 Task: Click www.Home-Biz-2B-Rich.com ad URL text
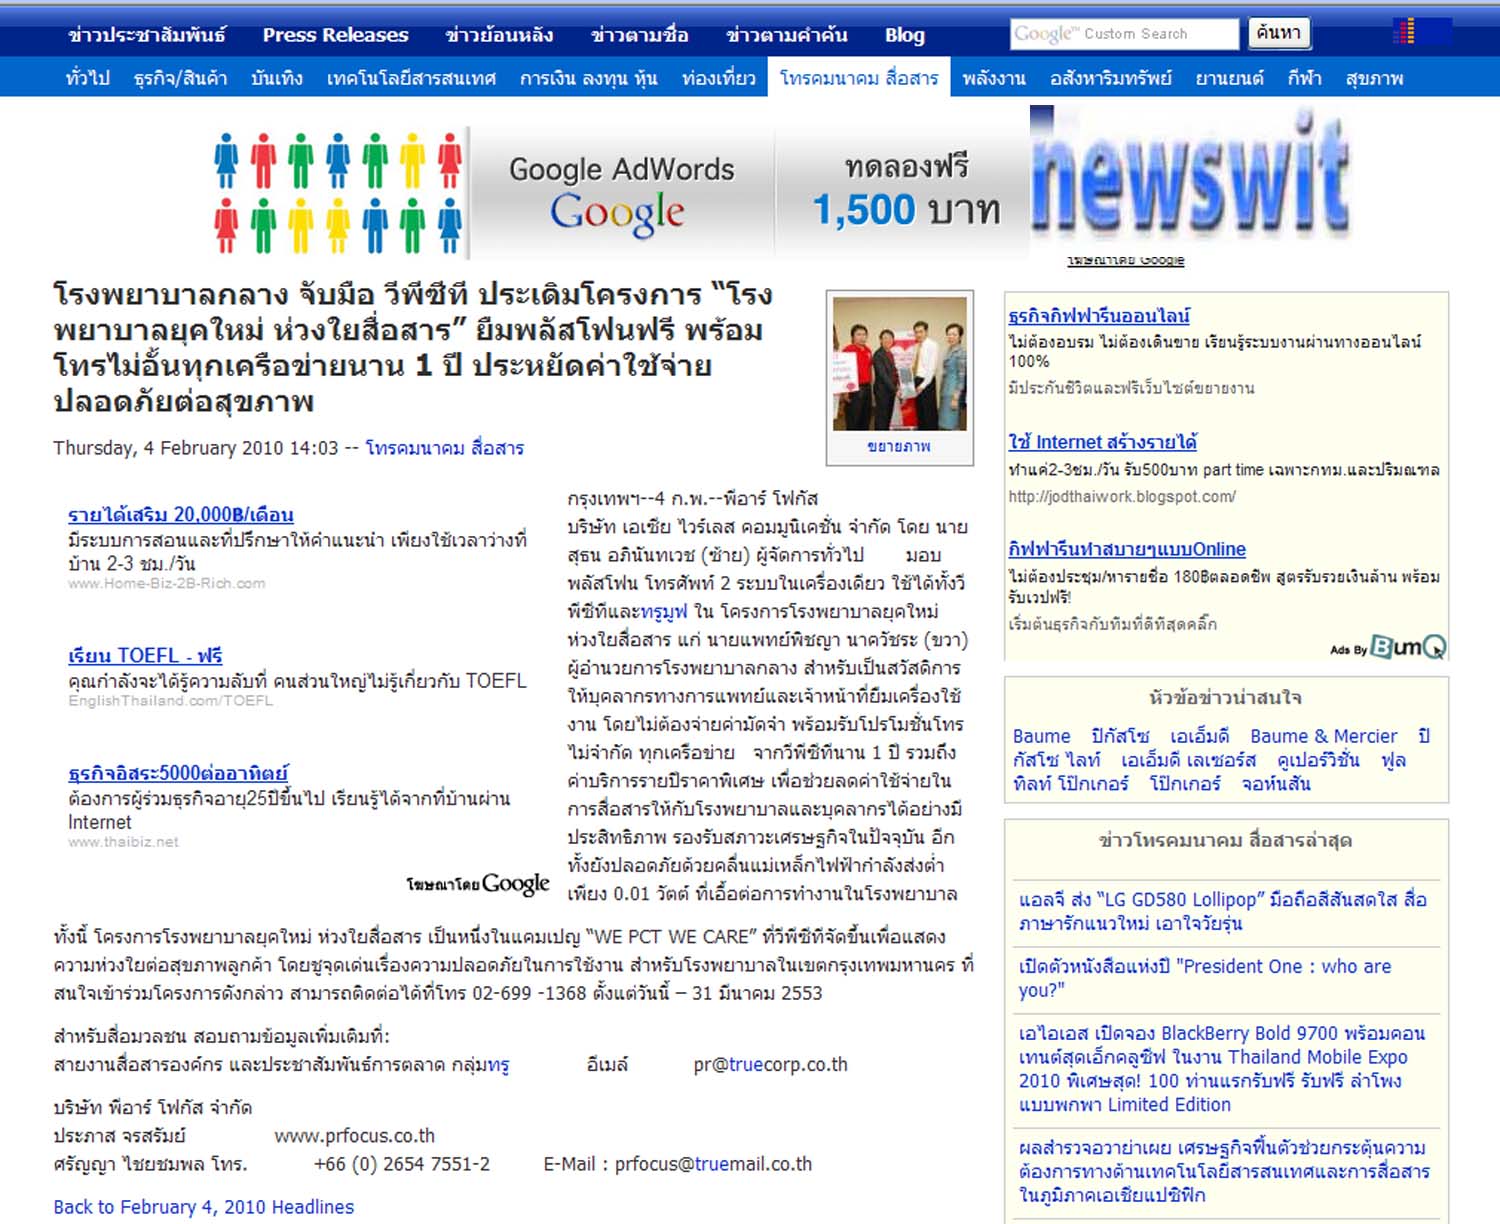click(166, 583)
